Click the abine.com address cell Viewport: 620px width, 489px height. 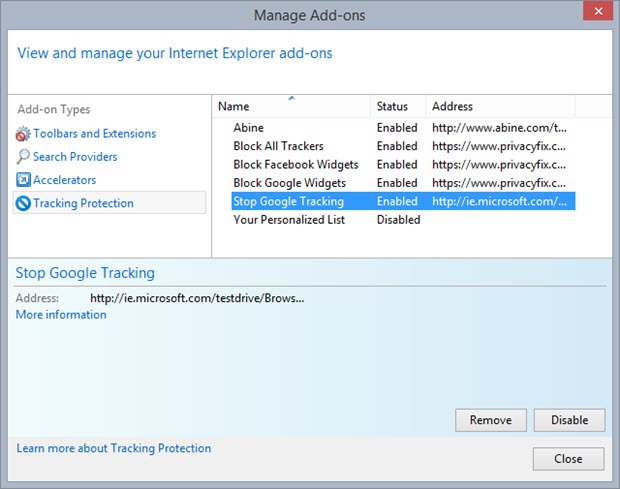pyautogui.click(x=499, y=128)
